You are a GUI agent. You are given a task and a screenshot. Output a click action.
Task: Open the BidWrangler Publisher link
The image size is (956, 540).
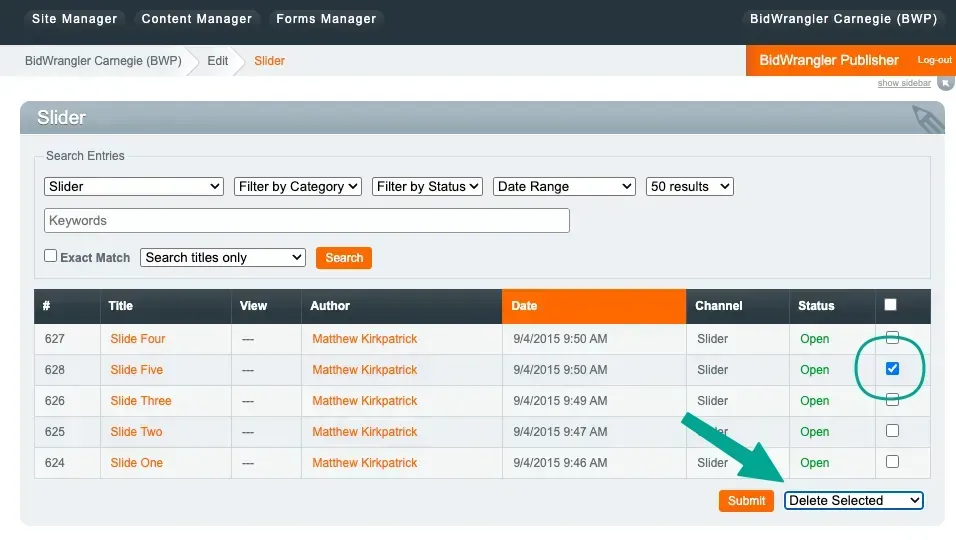pyautogui.click(x=829, y=60)
